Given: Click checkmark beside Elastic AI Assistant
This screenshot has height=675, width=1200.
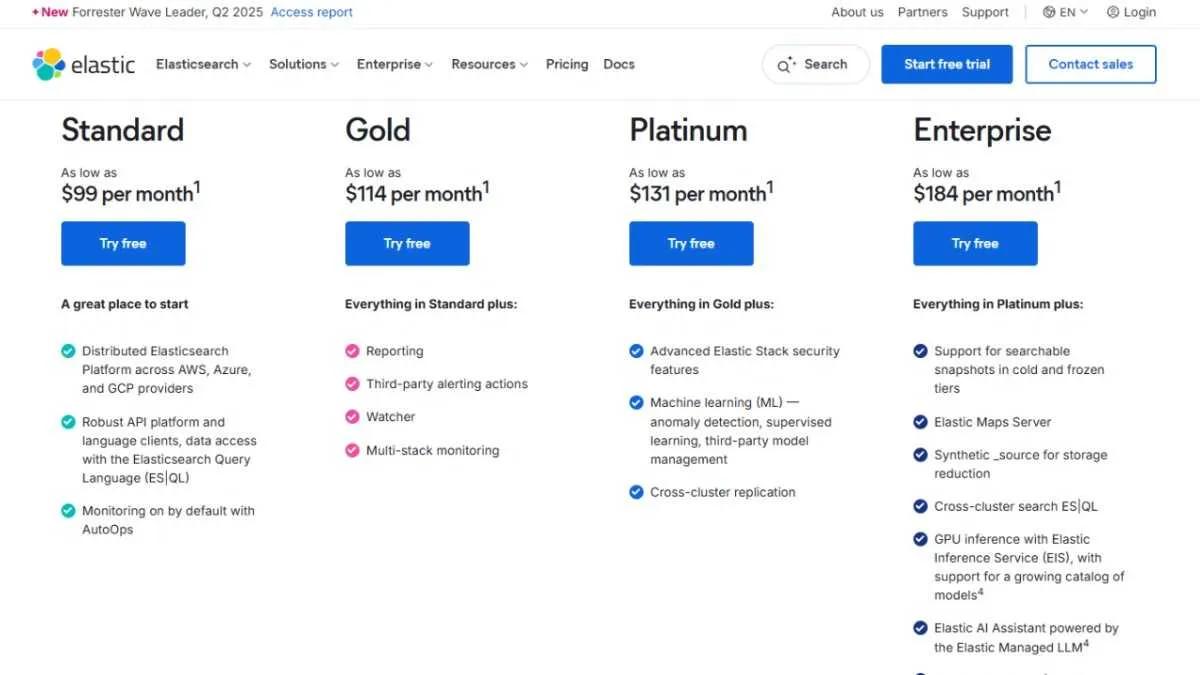Looking at the screenshot, I should tap(920, 628).
